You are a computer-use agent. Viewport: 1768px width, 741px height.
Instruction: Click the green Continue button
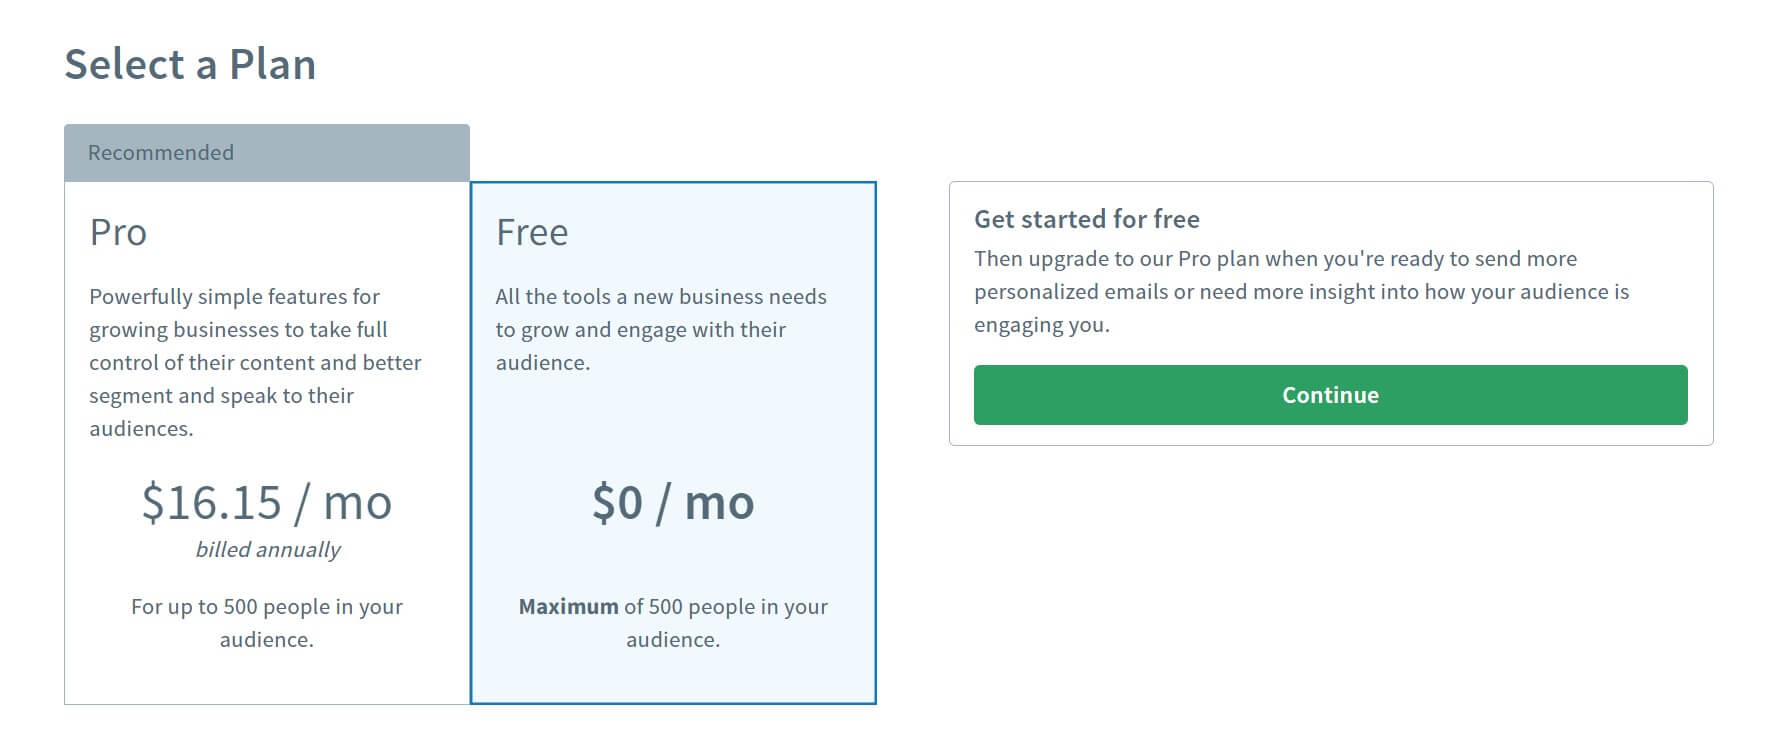tap(1330, 395)
